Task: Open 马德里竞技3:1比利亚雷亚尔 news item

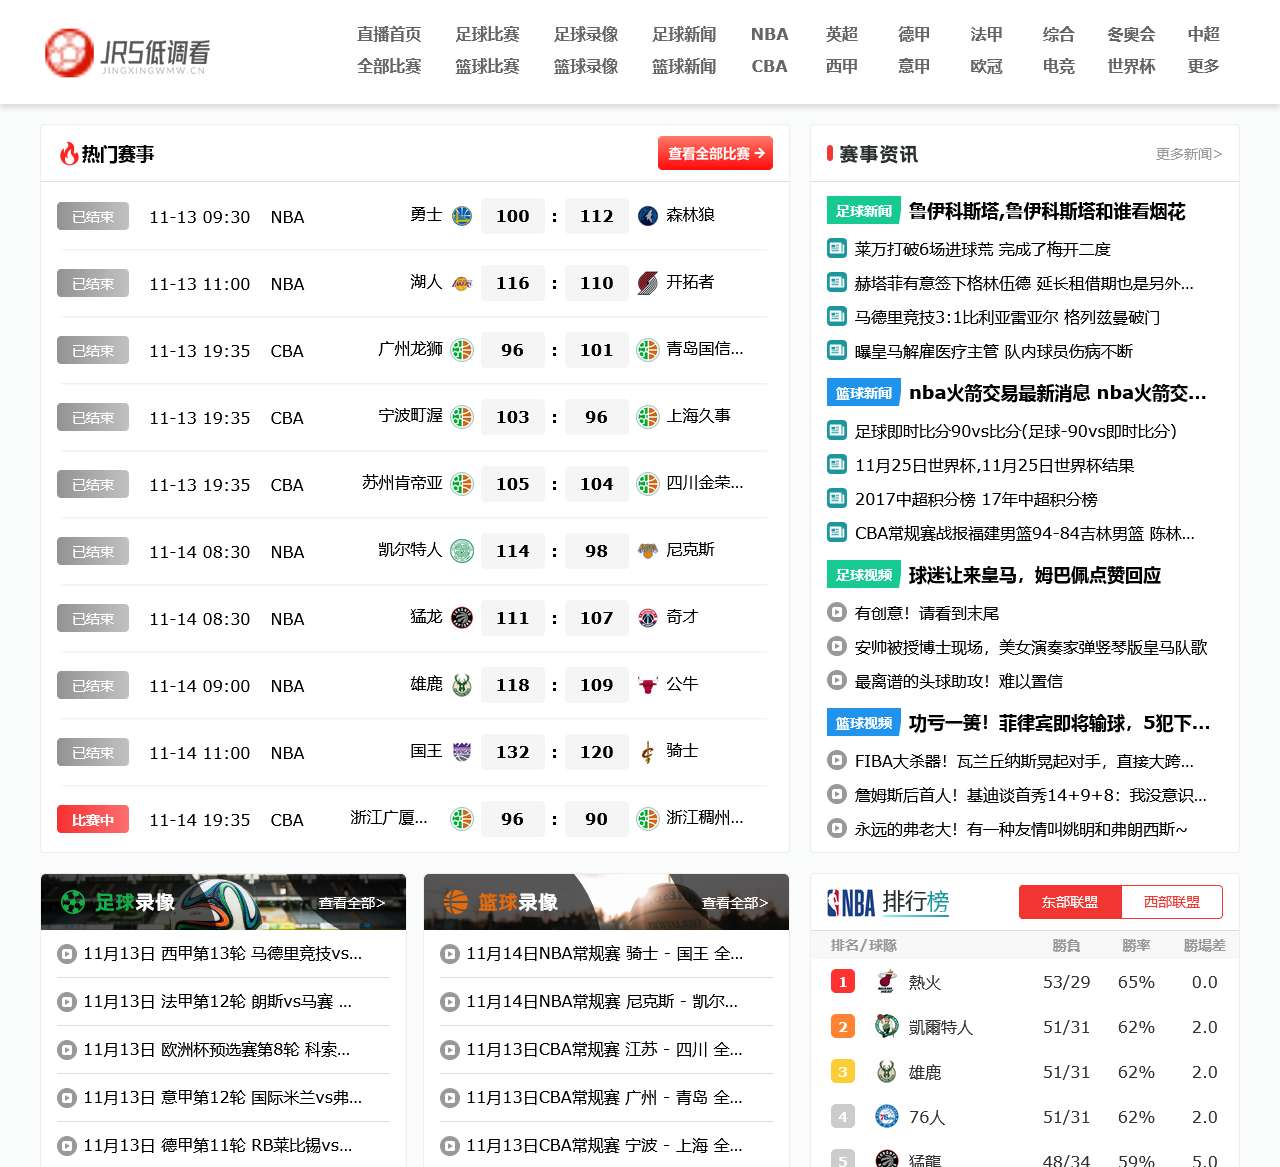Action: 1007,317
